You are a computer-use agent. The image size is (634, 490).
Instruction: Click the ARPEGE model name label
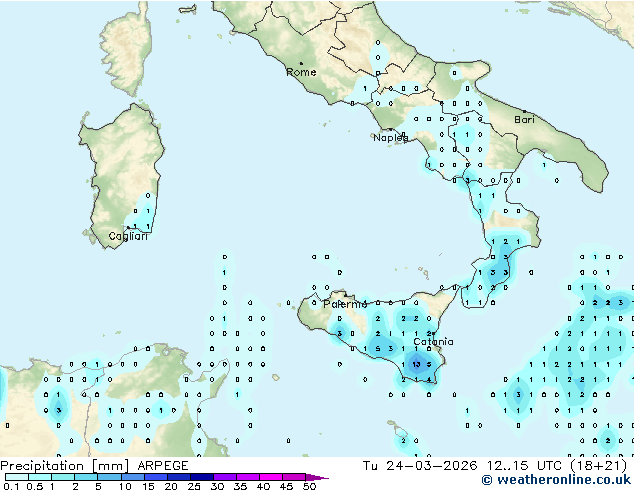tap(163, 466)
